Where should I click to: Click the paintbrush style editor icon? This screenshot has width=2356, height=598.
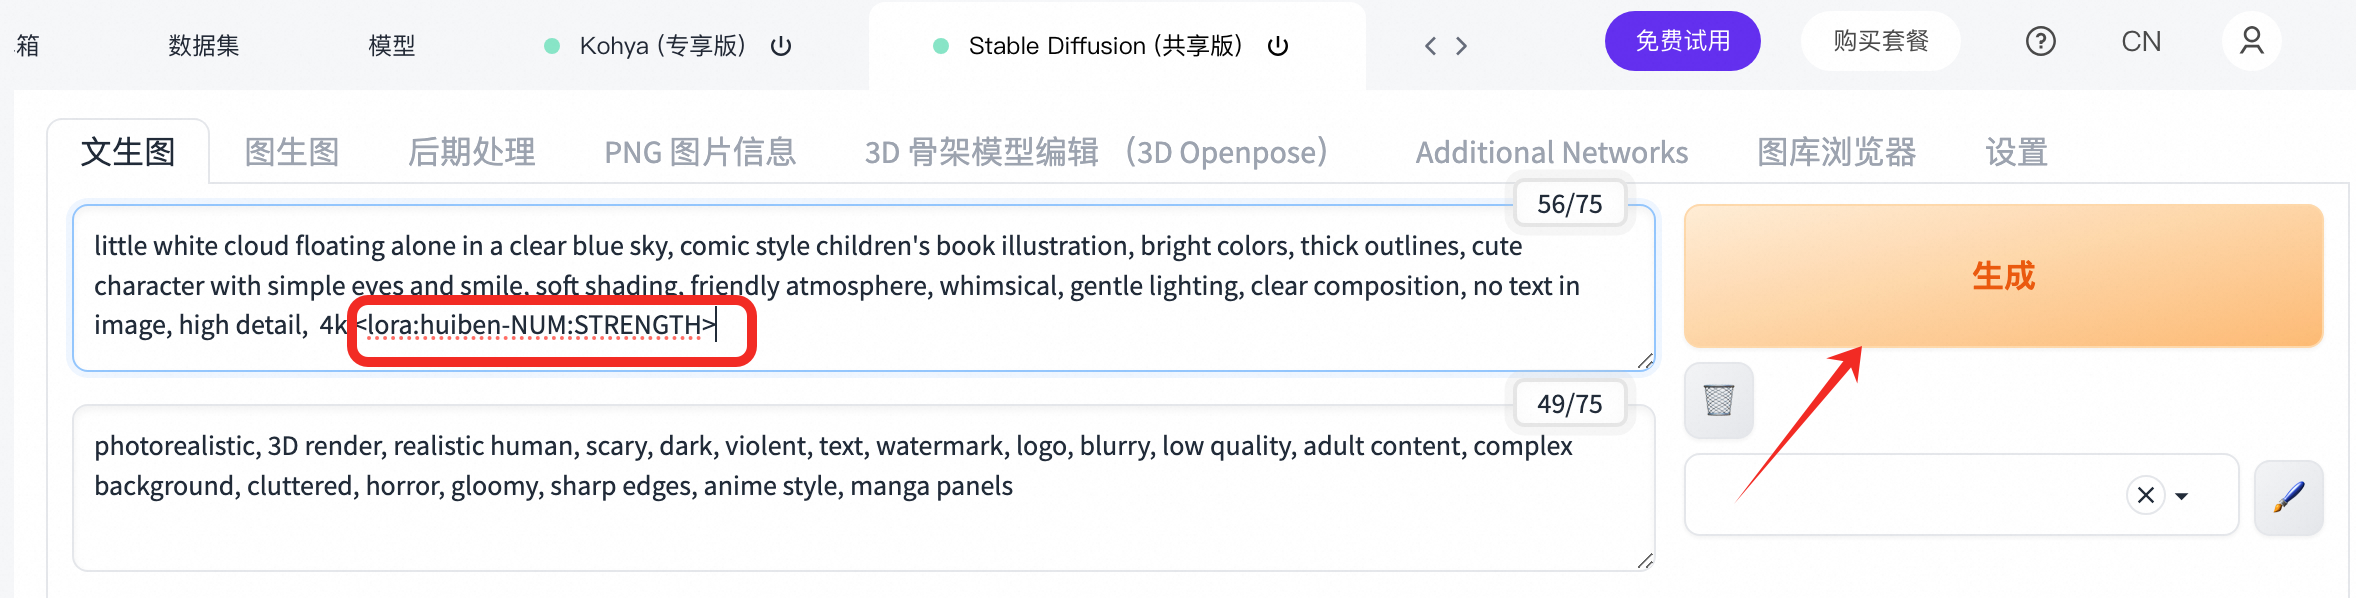(x=2288, y=497)
